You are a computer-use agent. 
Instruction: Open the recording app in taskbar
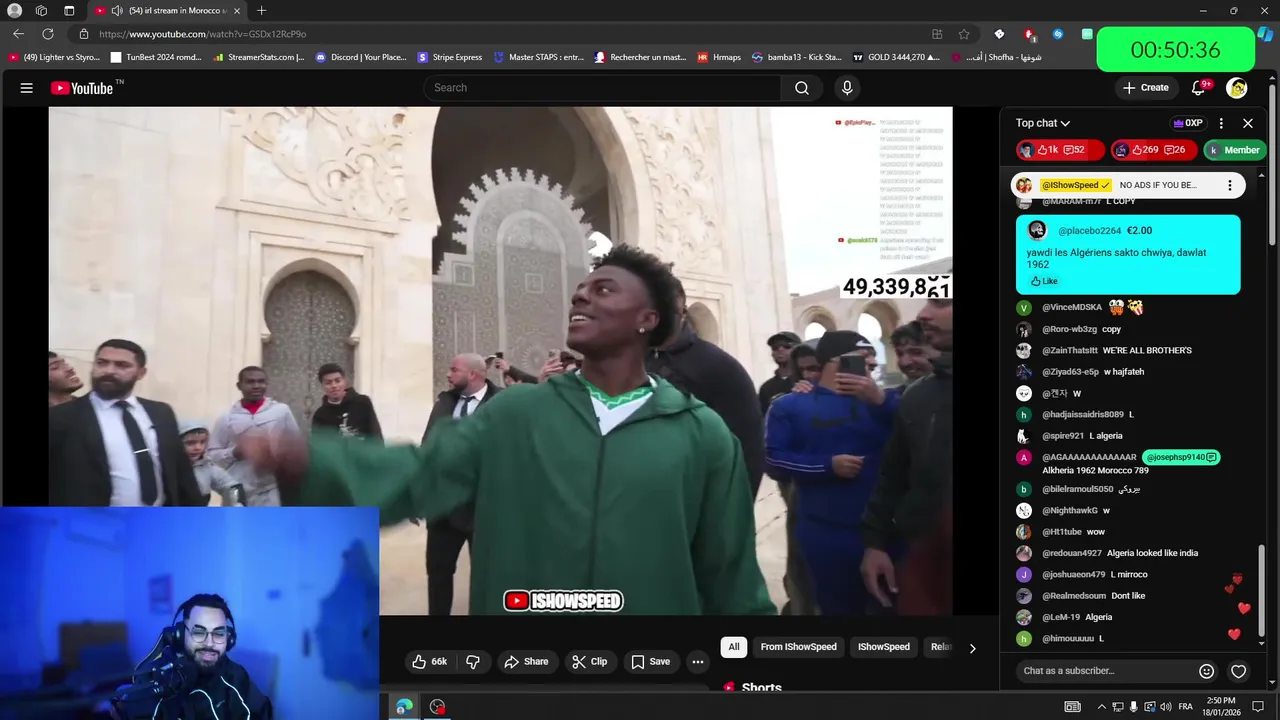[437, 707]
